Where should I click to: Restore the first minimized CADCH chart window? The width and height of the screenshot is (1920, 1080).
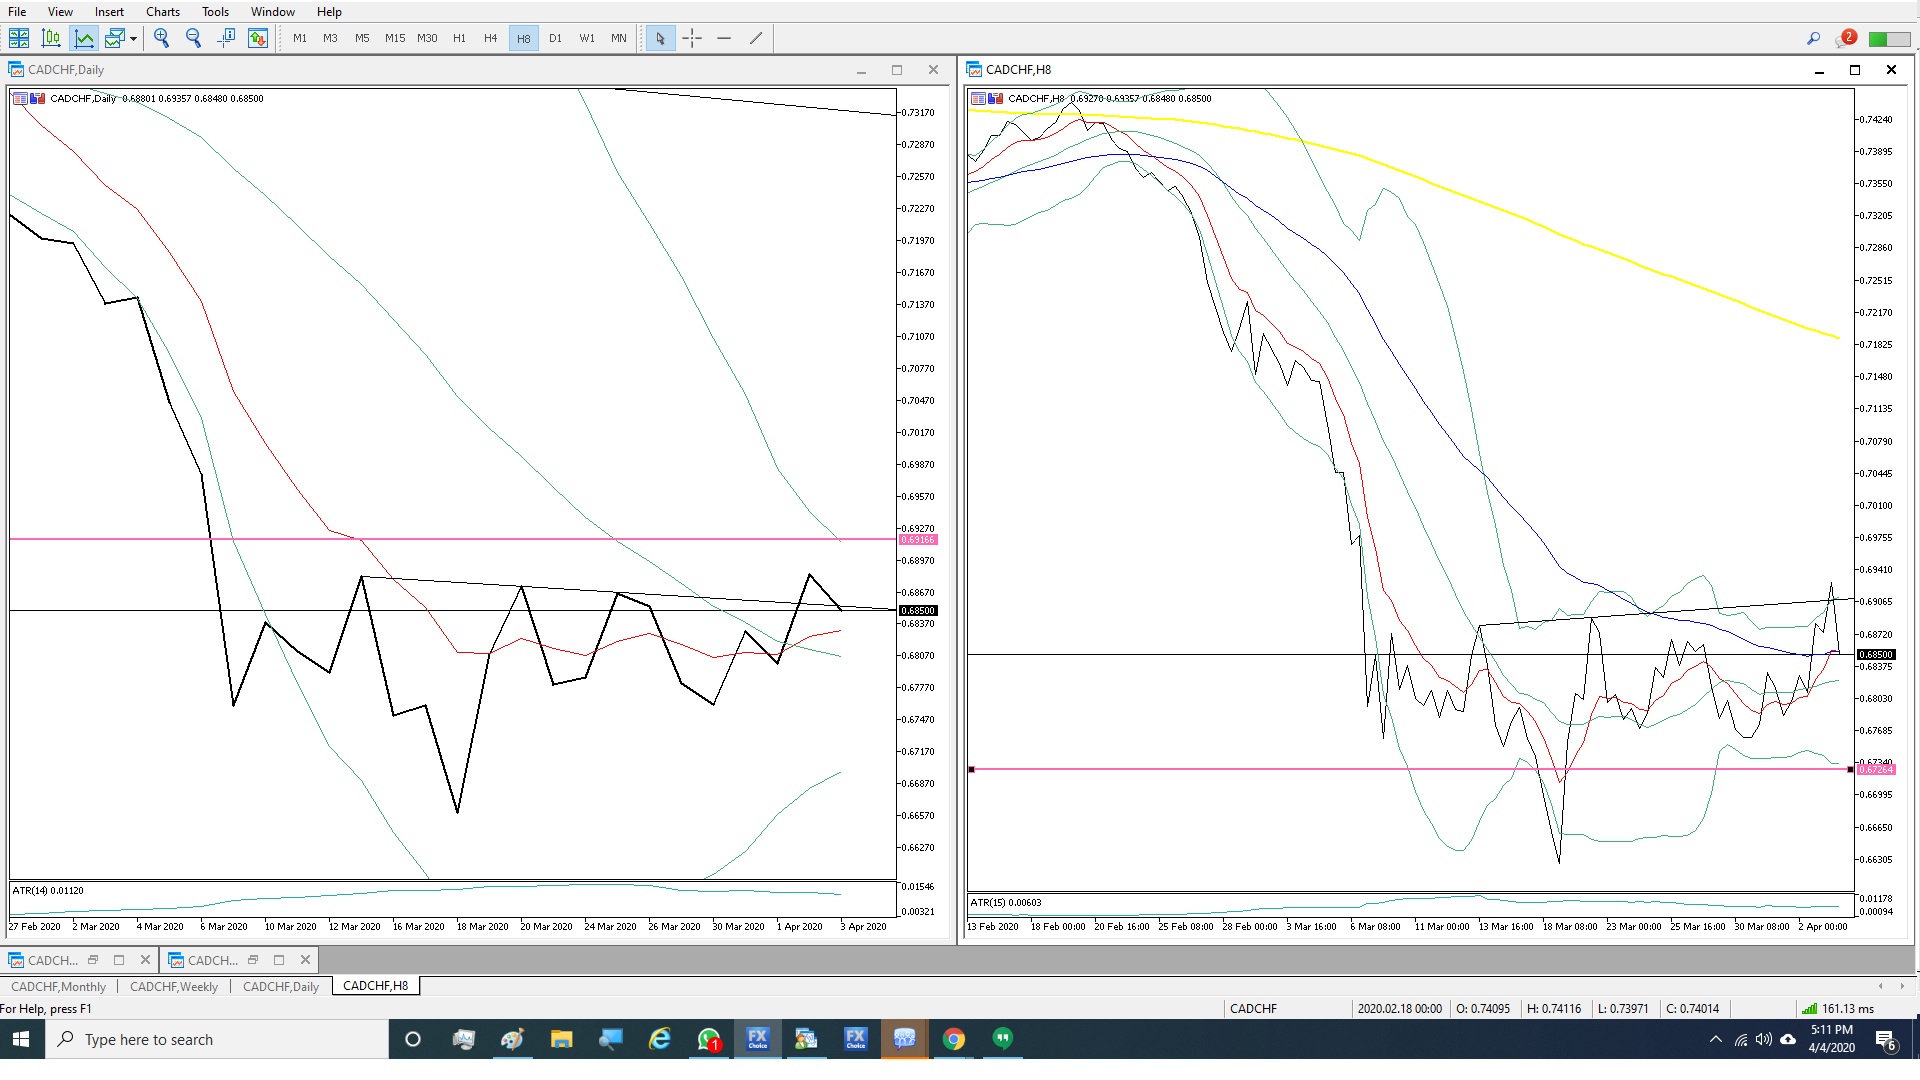click(93, 960)
